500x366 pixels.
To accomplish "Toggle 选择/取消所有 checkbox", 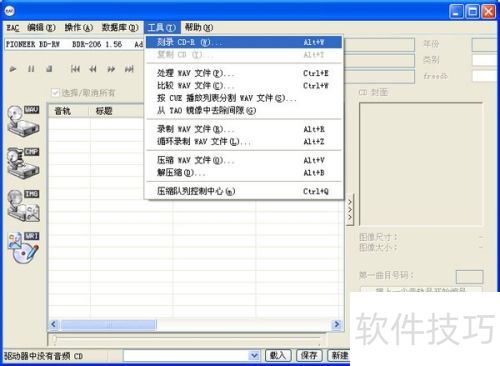I will pyautogui.click(x=55, y=92).
